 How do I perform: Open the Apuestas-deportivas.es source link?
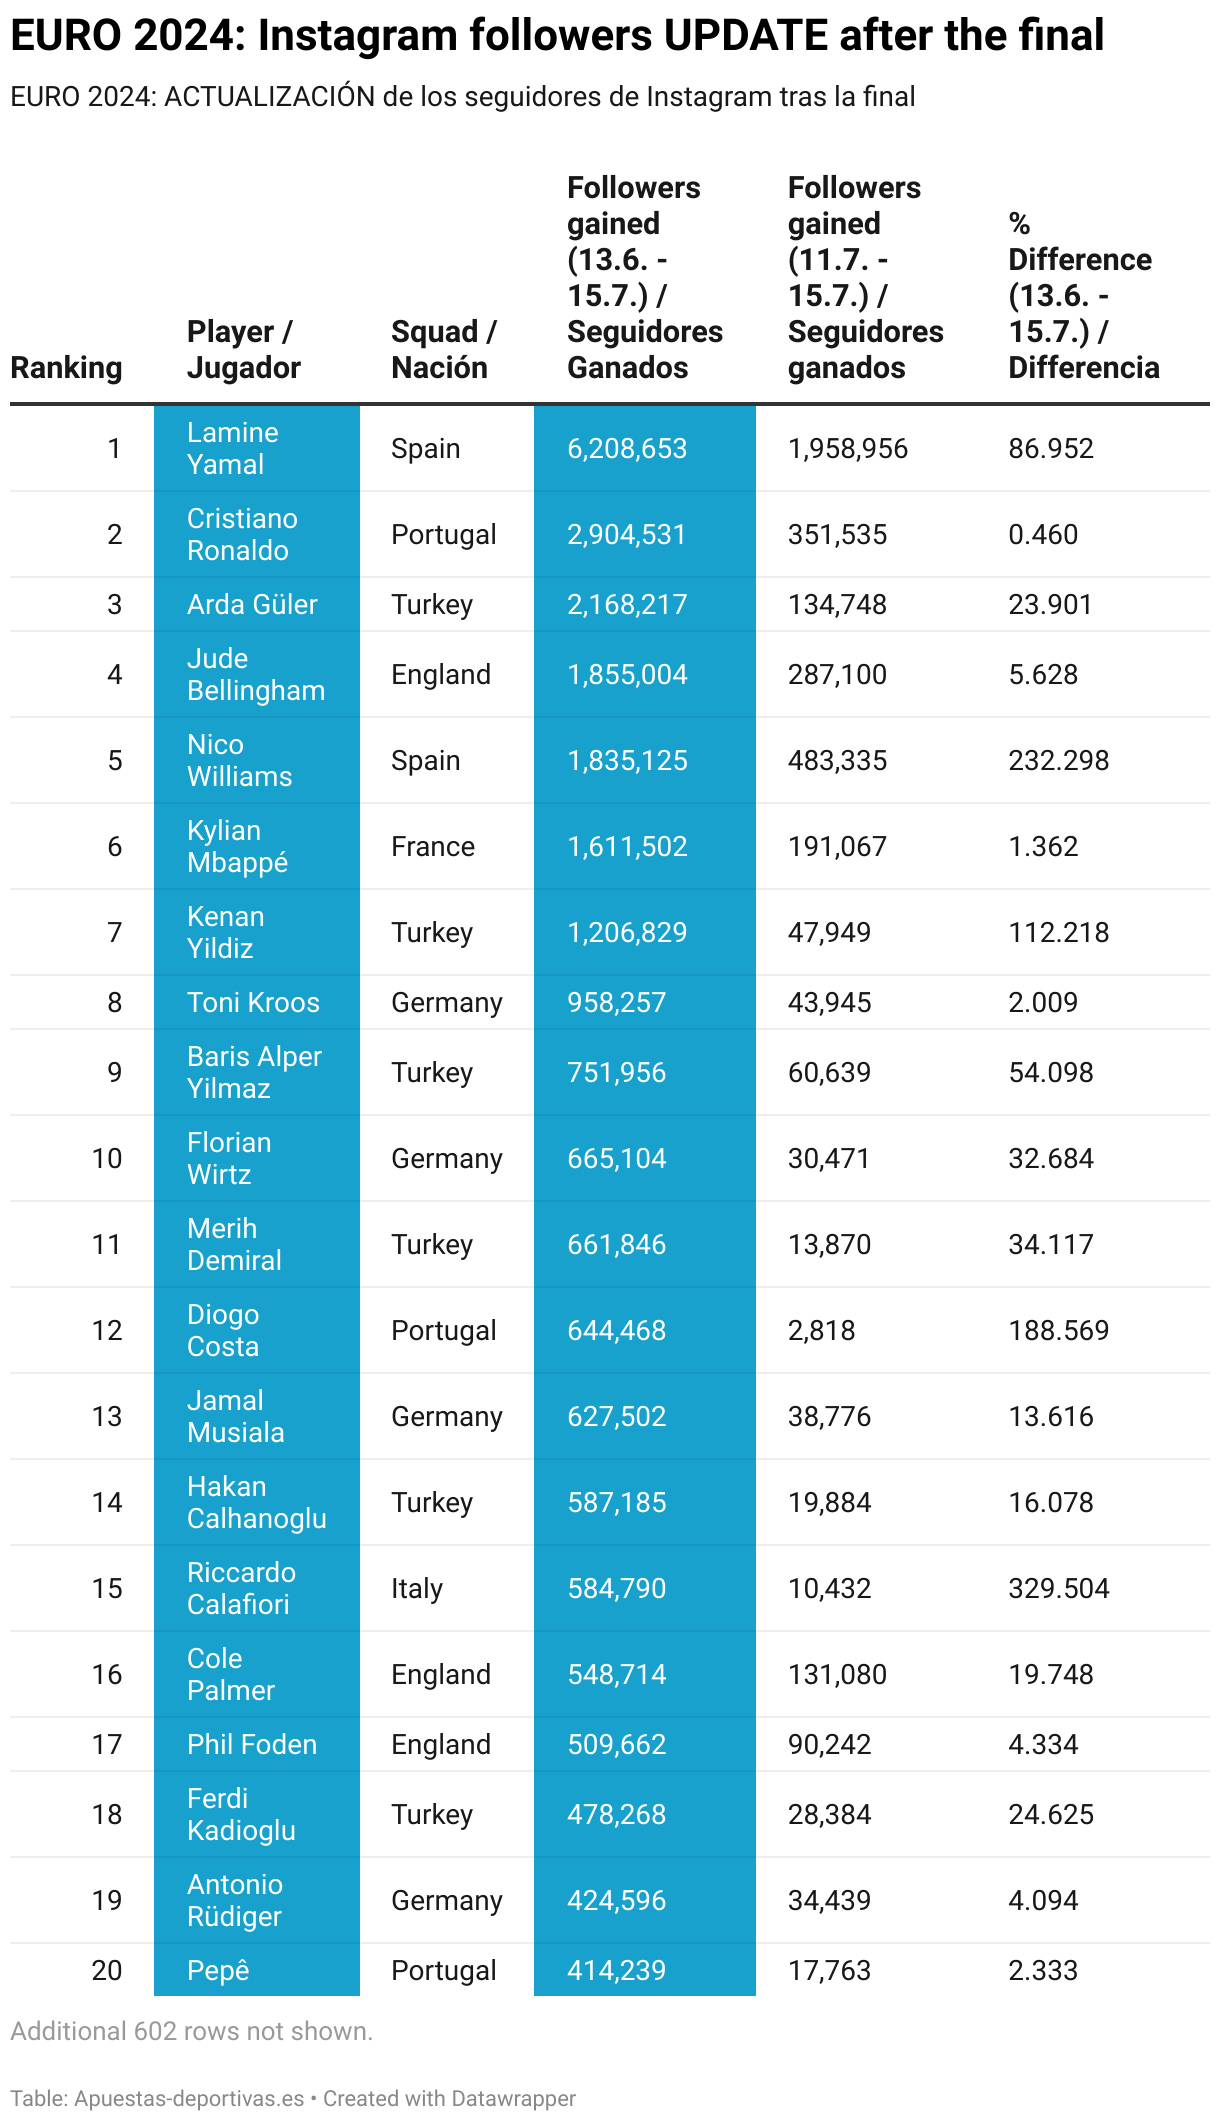pos(189,2098)
